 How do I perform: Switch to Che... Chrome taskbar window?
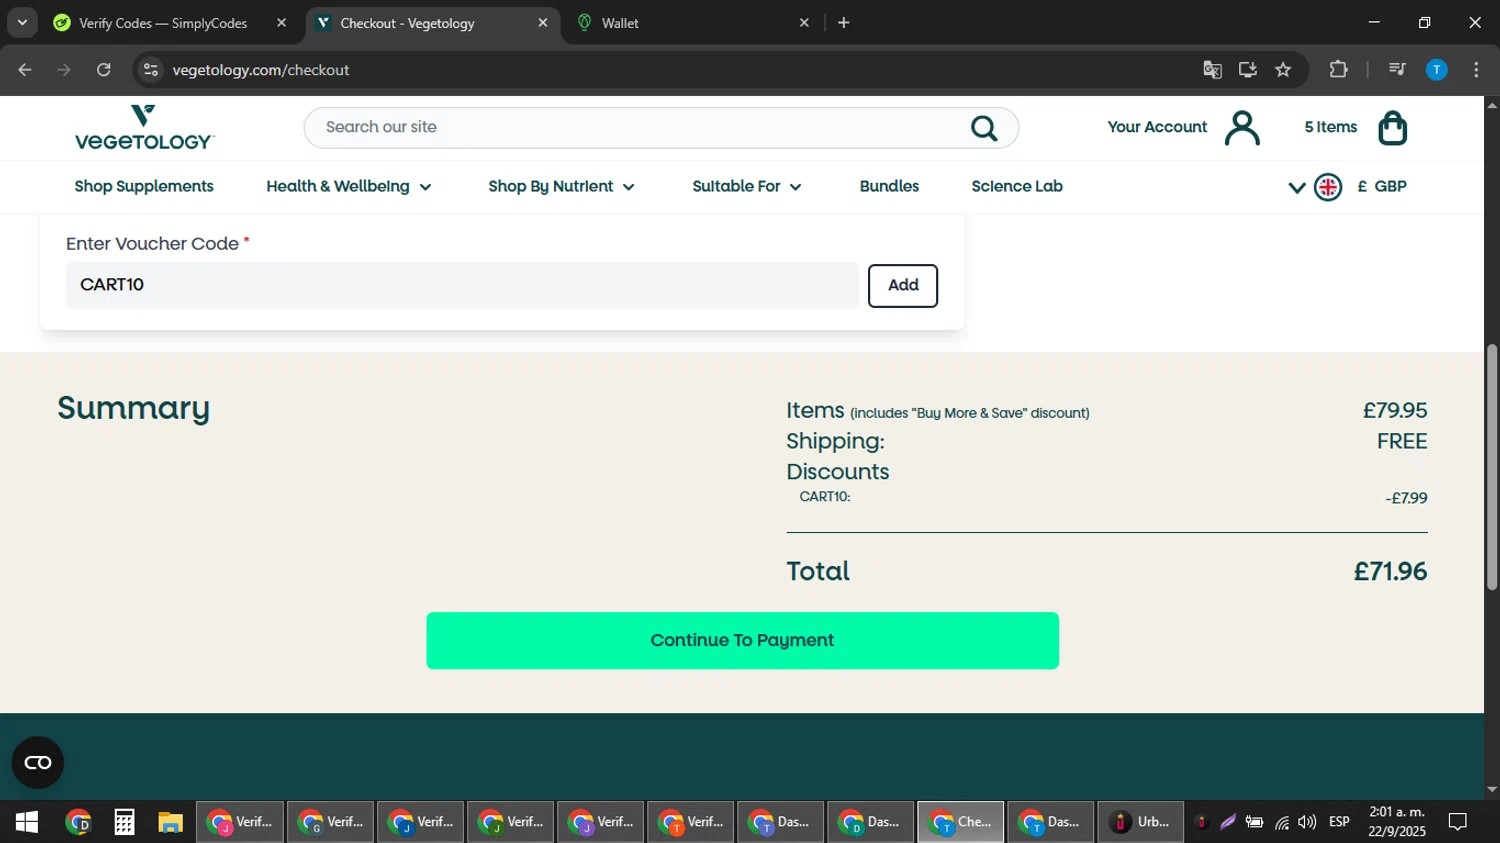pos(961,822)
